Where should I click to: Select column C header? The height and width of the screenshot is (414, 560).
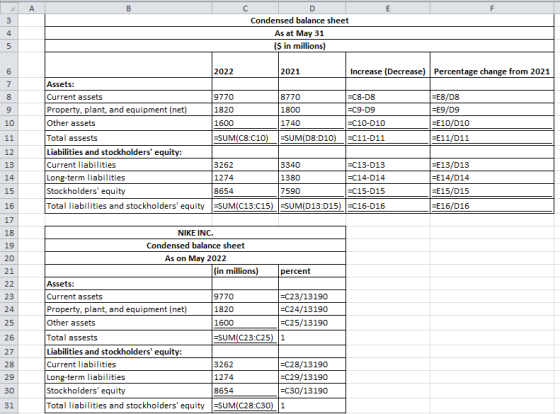click(x=245, y=8)
